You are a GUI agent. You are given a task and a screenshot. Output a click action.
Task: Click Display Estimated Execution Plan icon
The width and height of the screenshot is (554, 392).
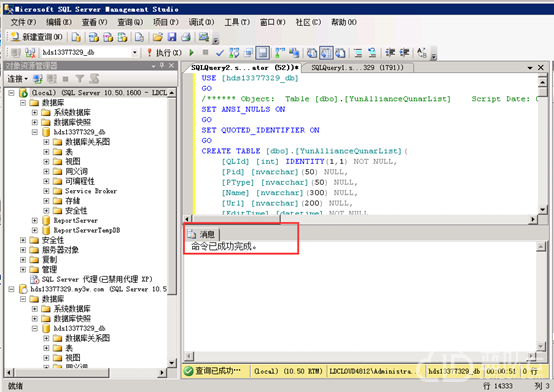[234, 53]
